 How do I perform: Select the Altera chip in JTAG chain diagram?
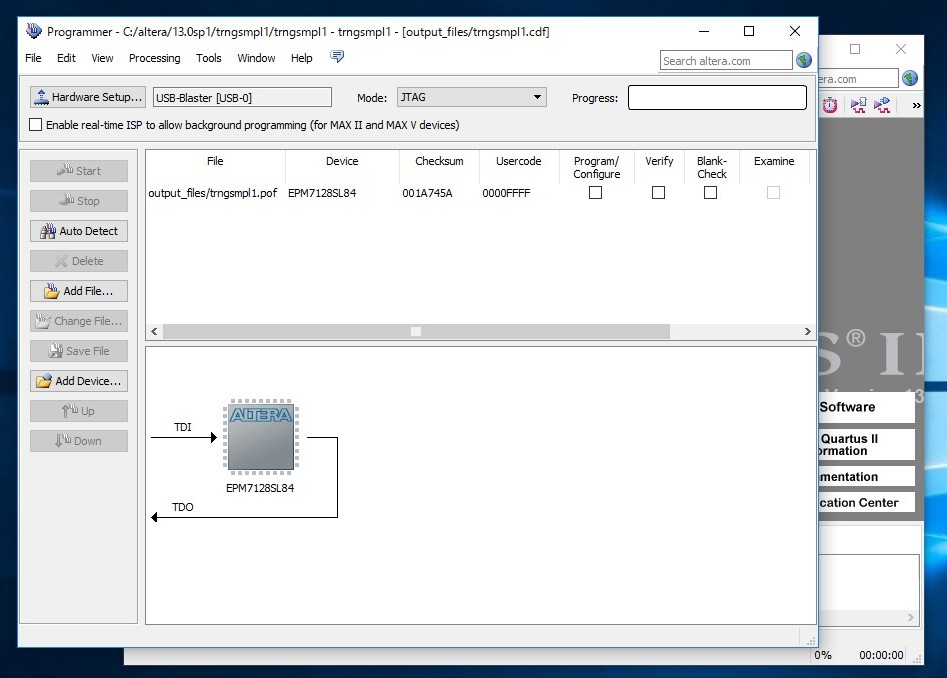pyautogui.click(x=261, y=437)
